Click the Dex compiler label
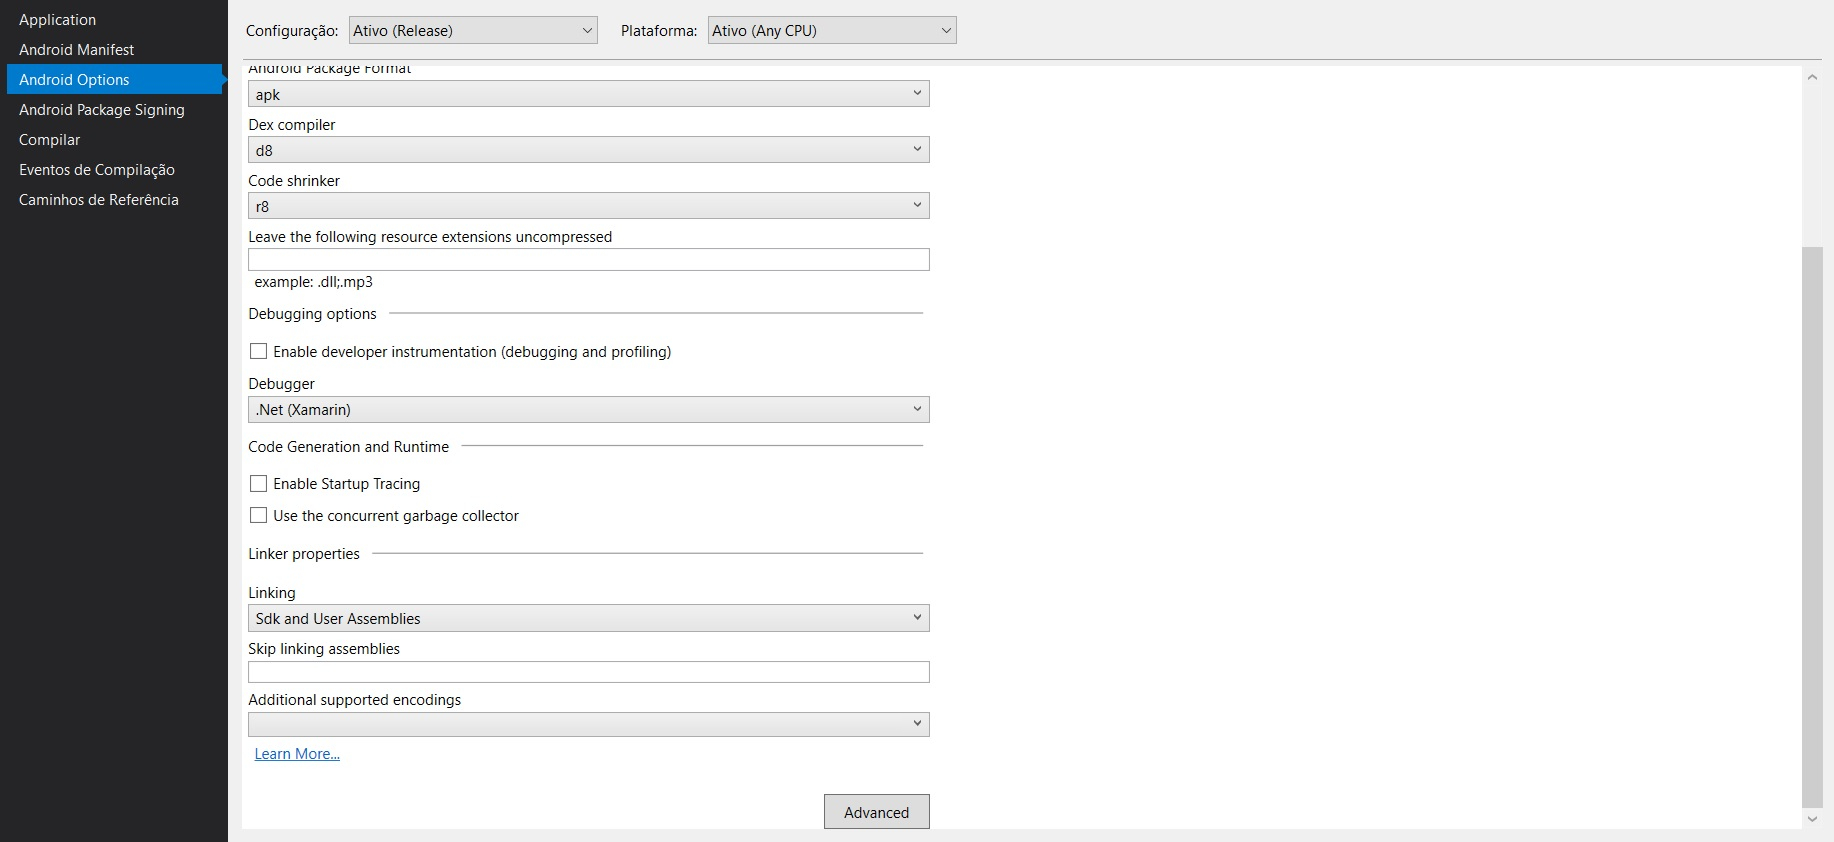 [292, 125]
